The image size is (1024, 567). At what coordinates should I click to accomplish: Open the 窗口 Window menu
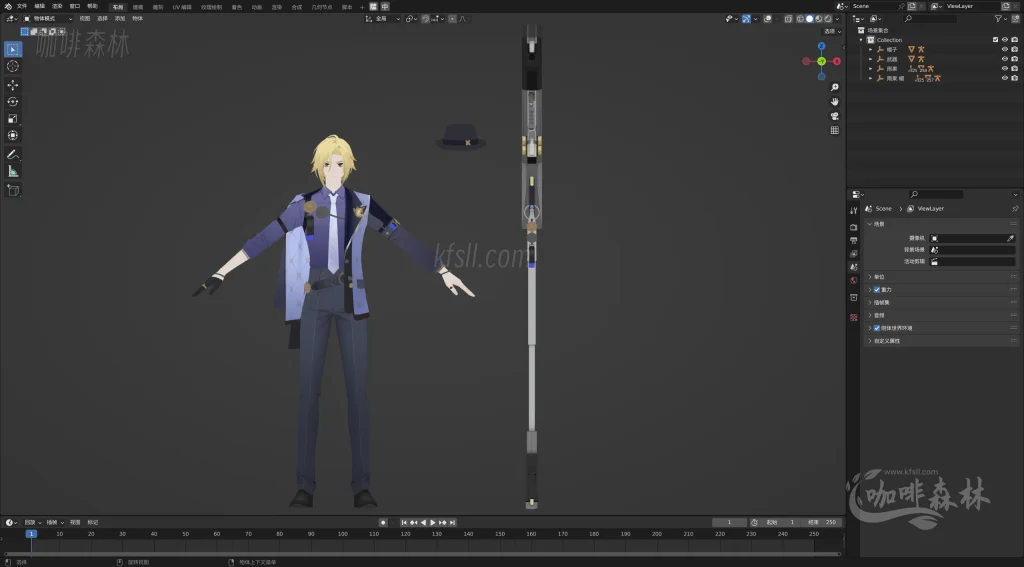coord(74,6)
